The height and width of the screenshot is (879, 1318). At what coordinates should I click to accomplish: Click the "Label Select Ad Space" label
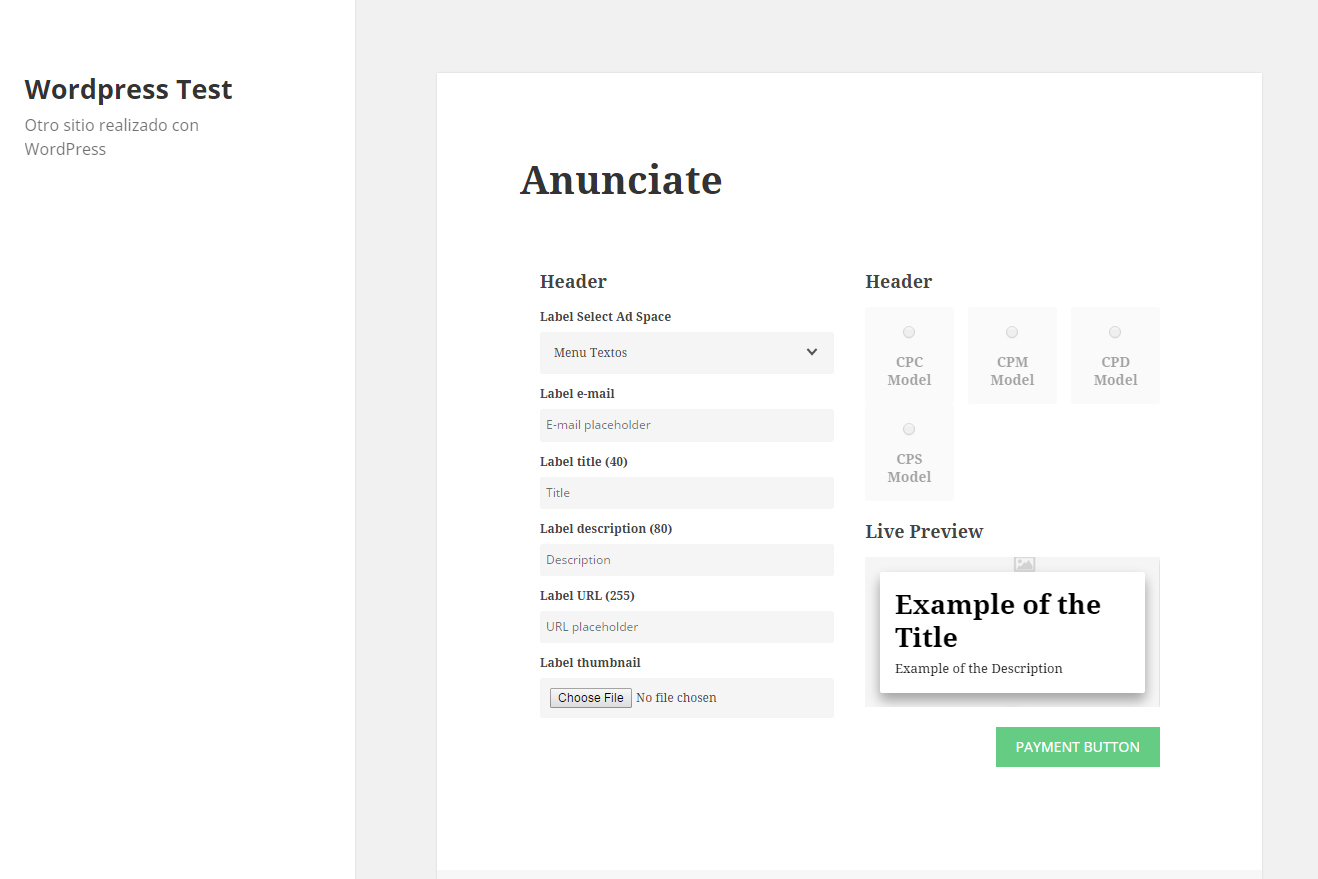click(605, 317)
